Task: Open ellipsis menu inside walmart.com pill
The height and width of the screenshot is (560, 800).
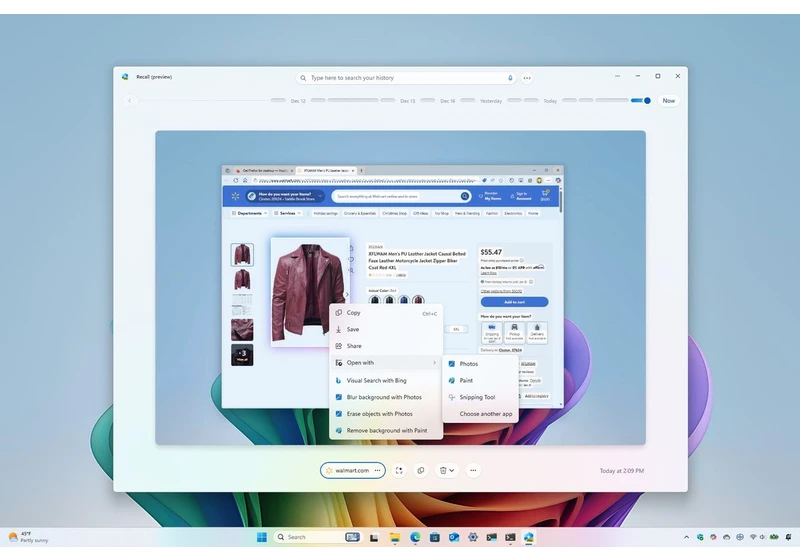Action: 377,470
